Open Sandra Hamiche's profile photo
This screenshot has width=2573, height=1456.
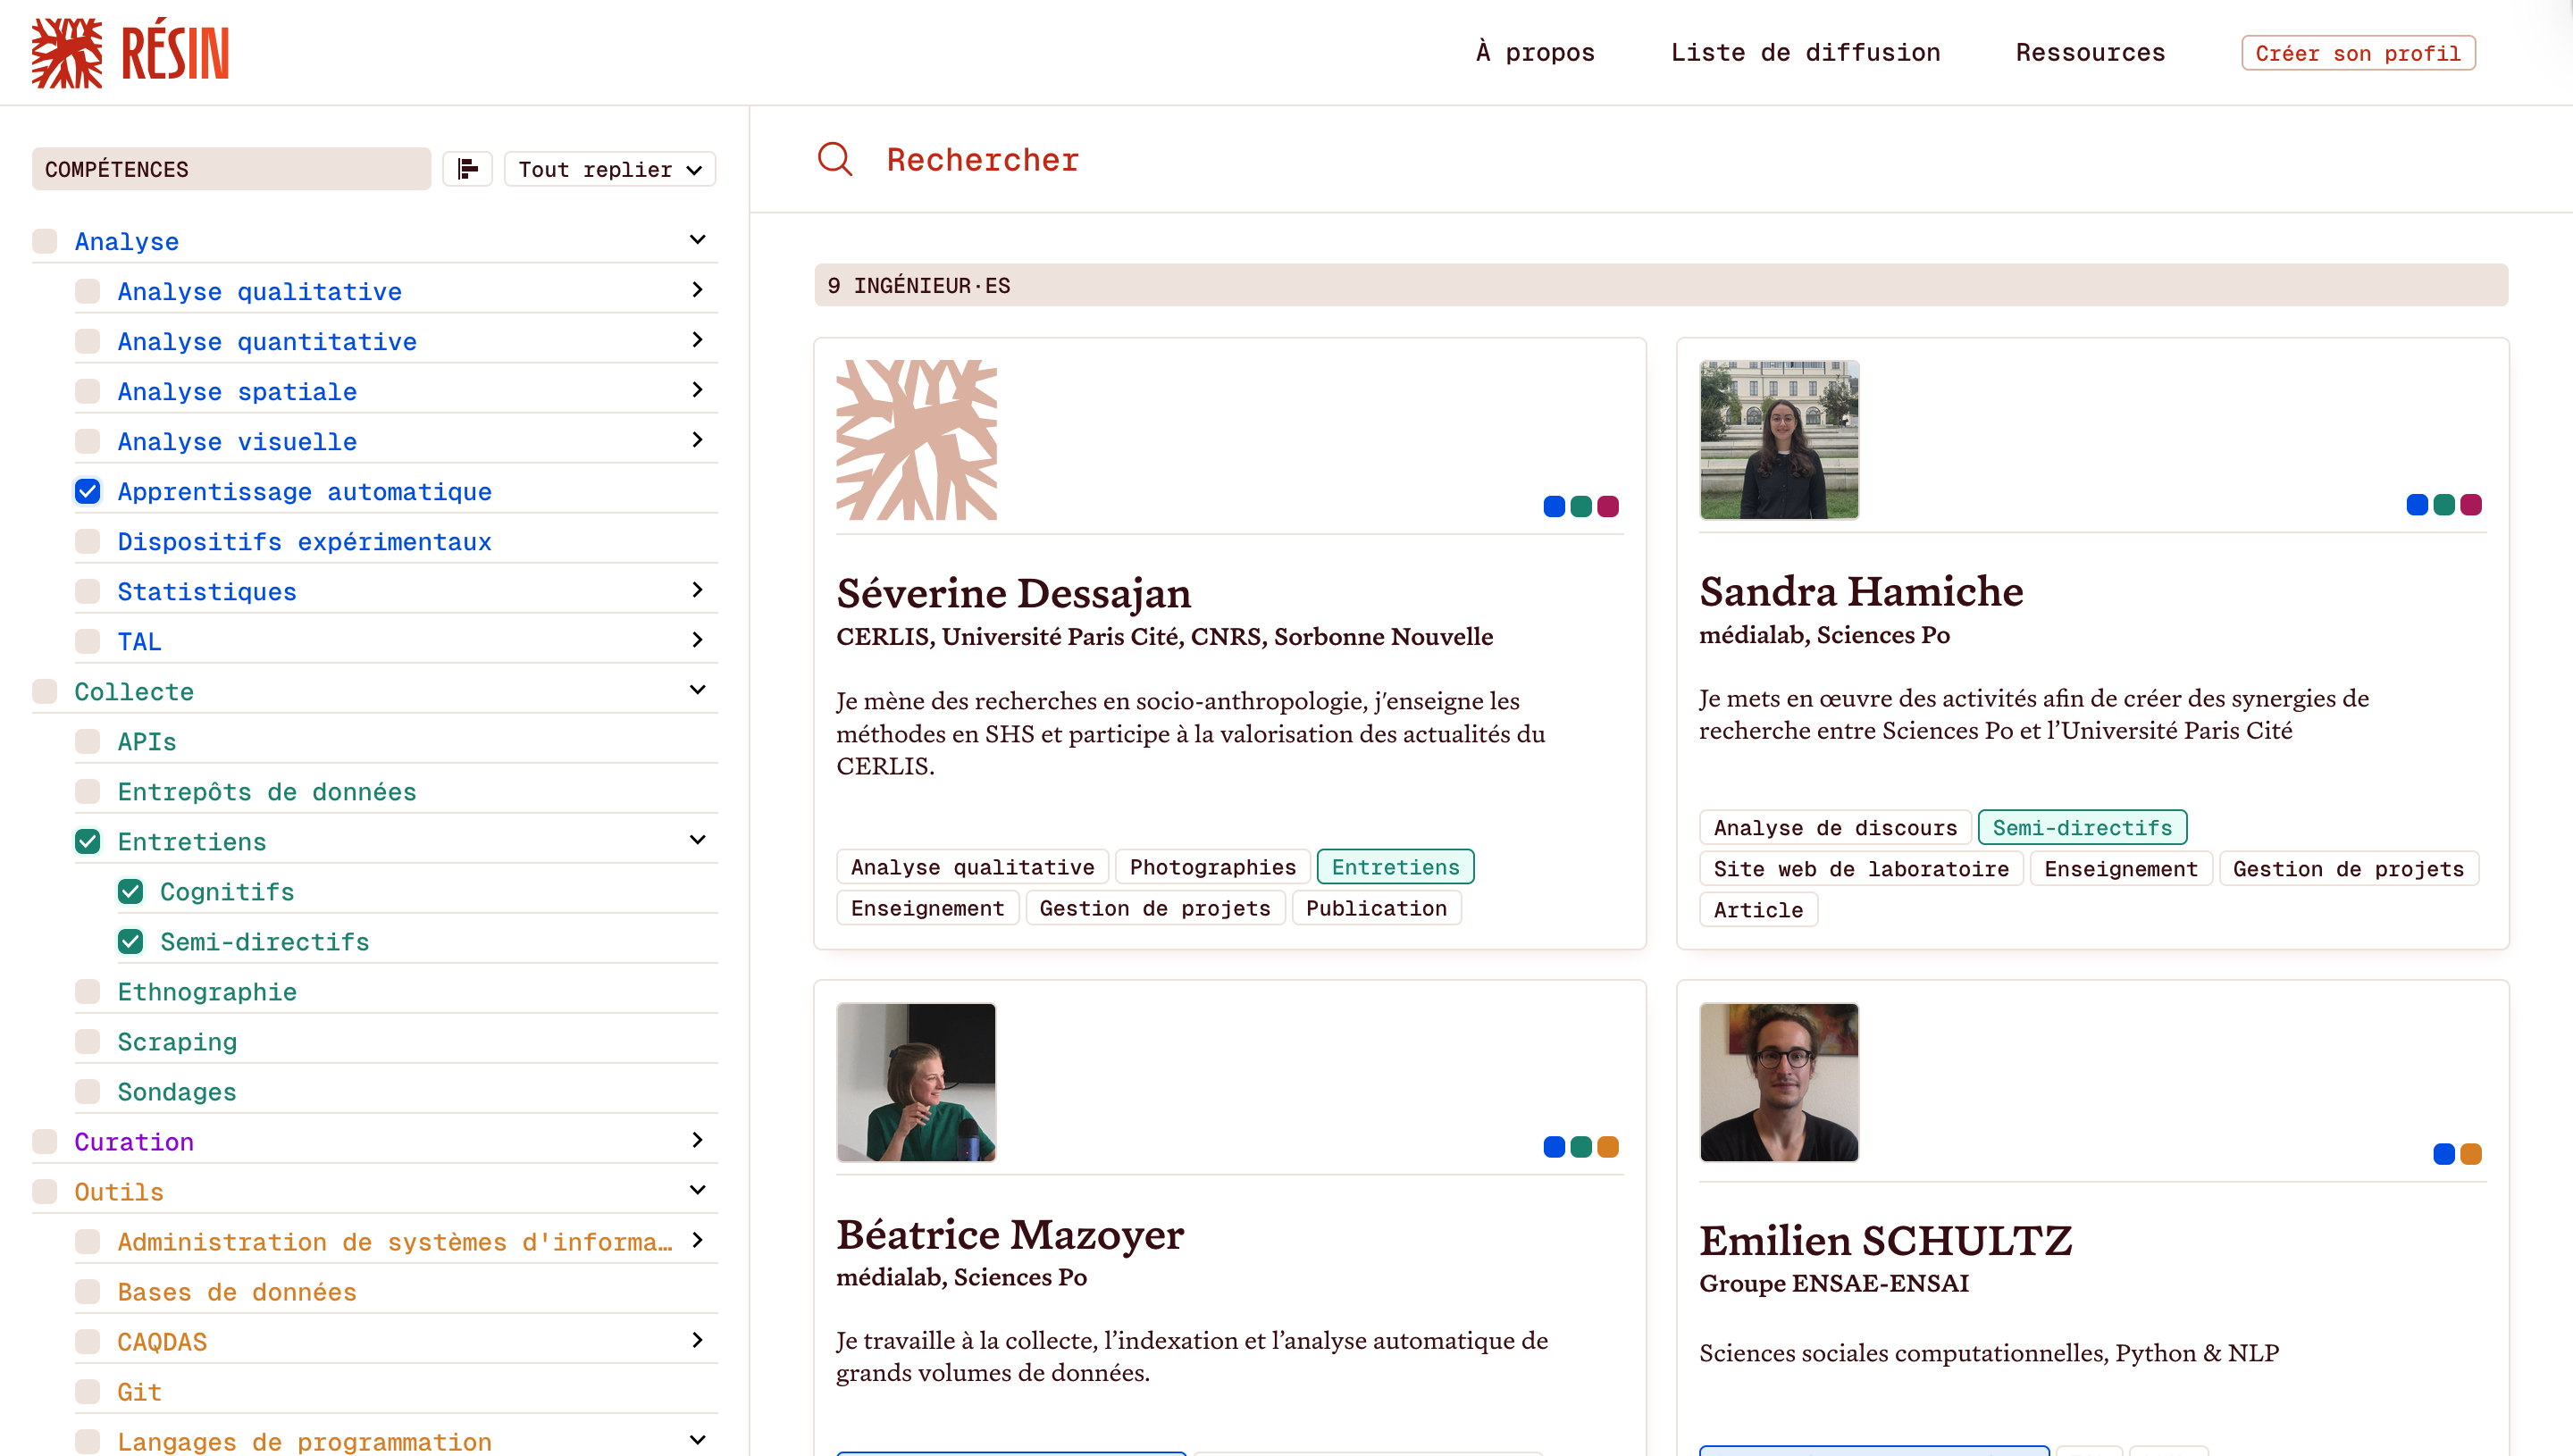coord(1778,440)
